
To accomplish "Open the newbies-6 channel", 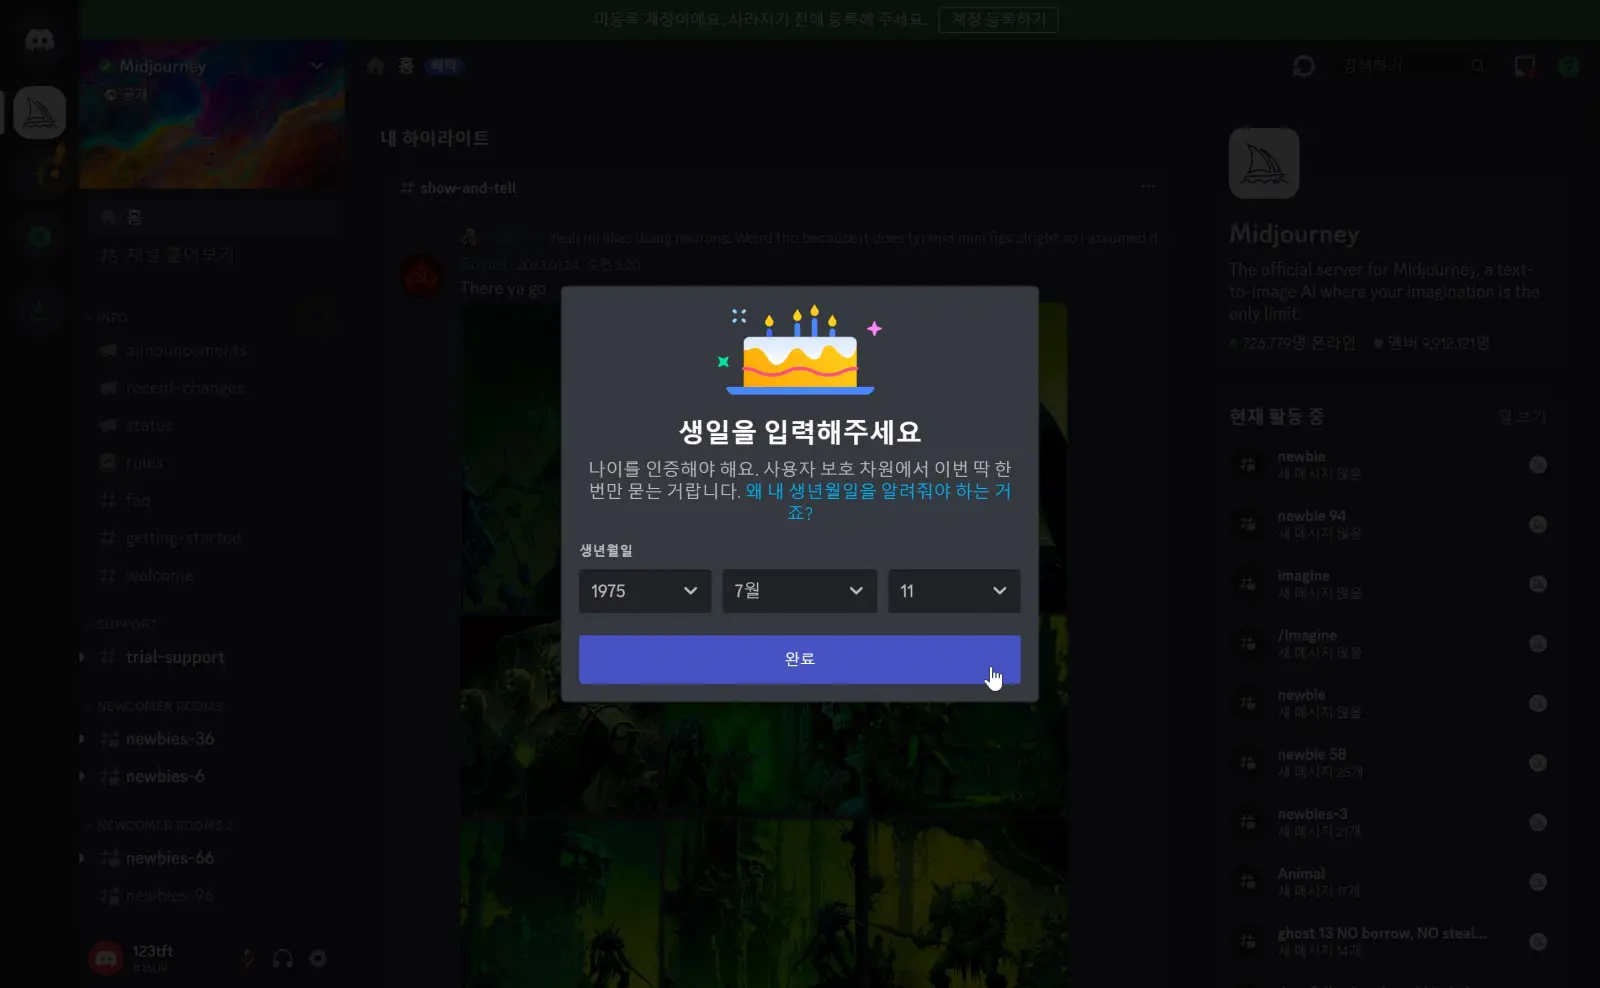I will pos(212,776).
